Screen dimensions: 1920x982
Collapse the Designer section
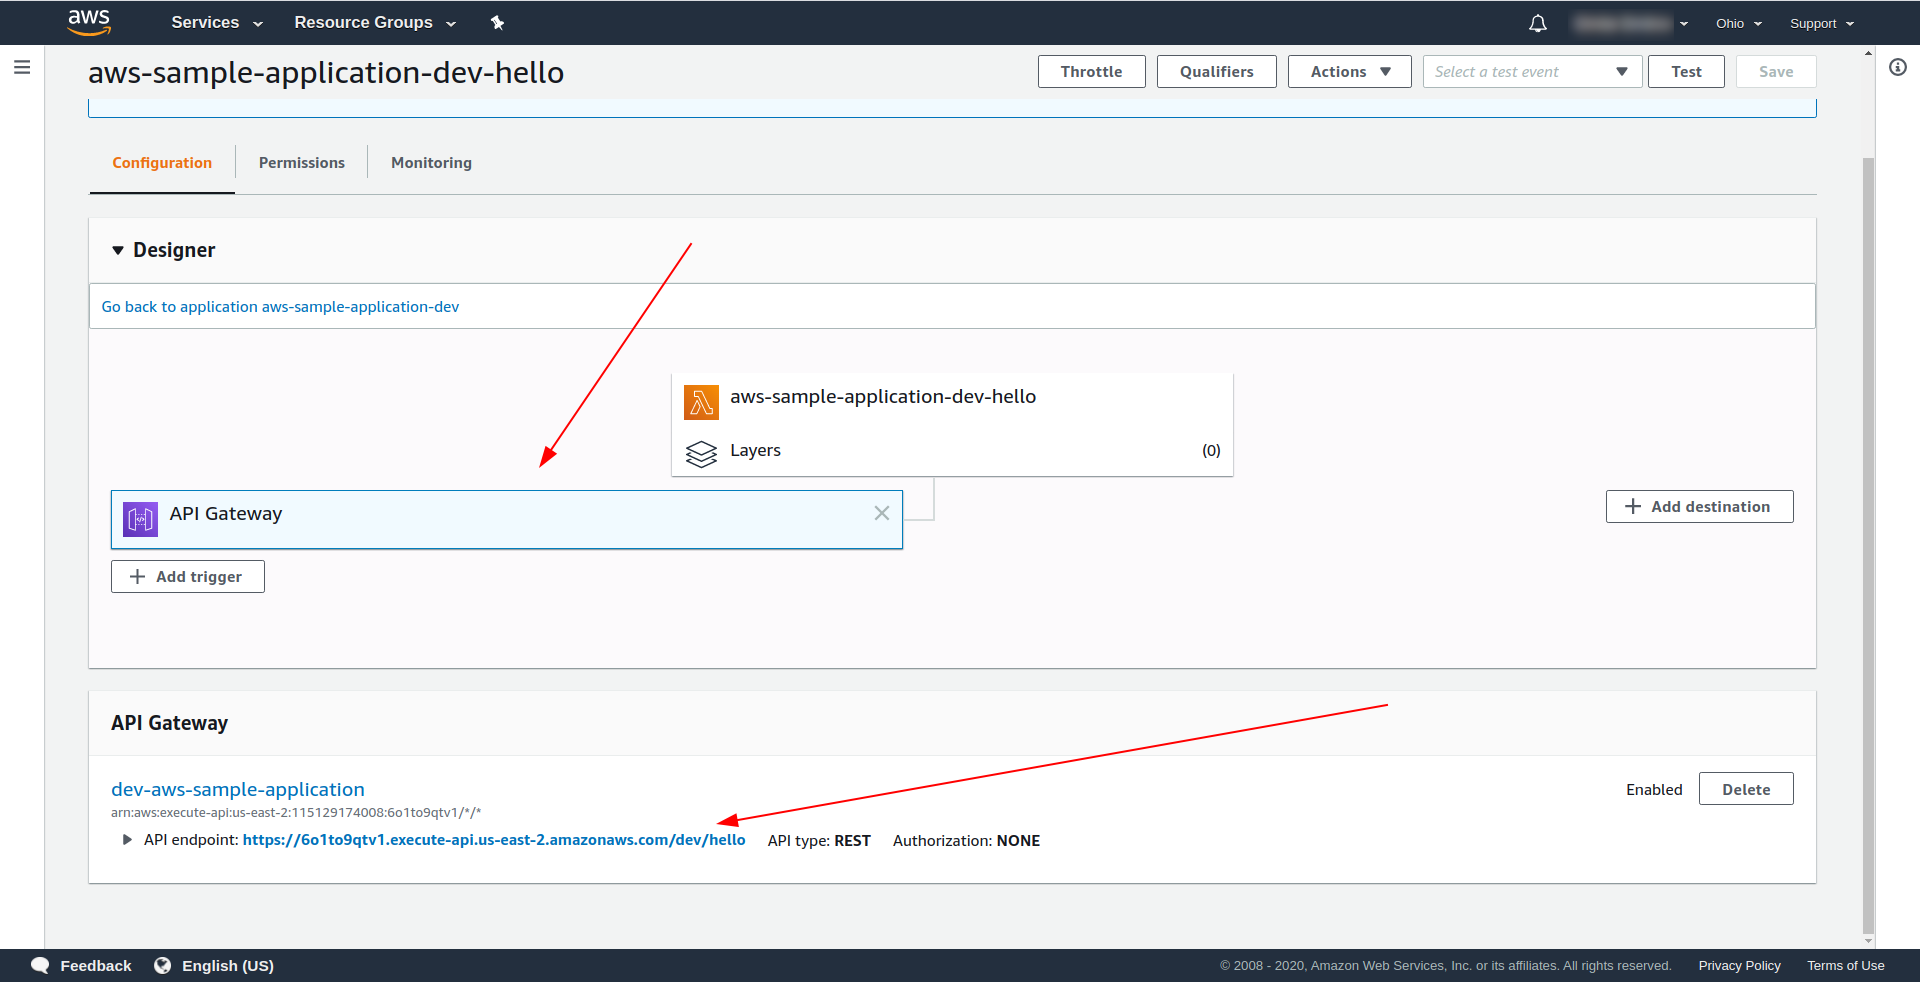point(118,250)
